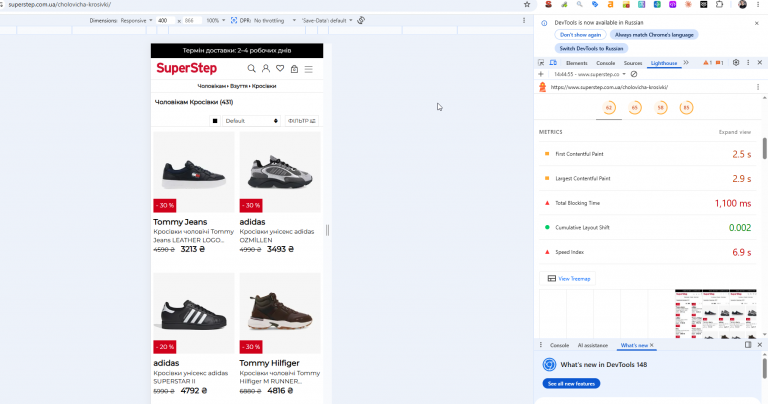Dismiss the DevTools language notification
This screenshot has width=768, height=404.
click(x=757, y=23)
